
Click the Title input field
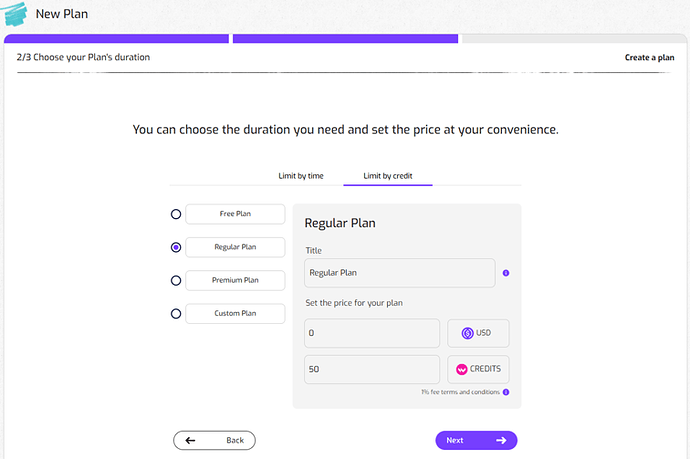[x=399, y=273]
